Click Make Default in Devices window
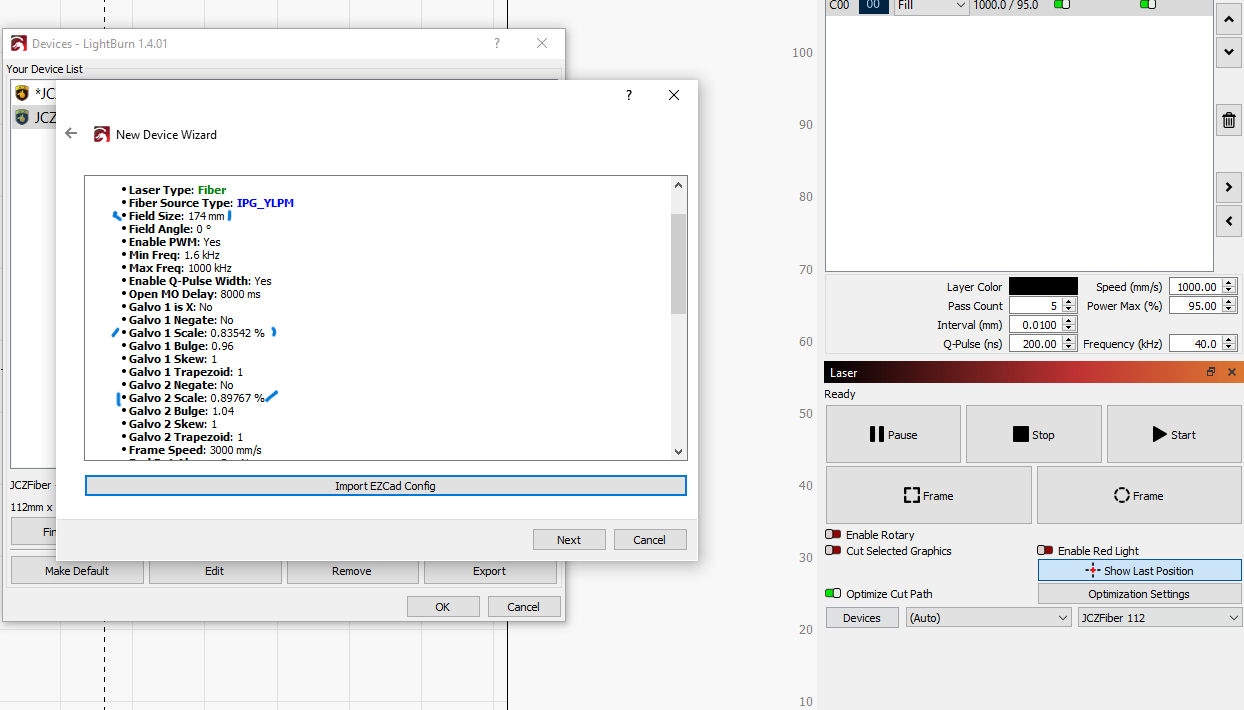 point(77,571)
